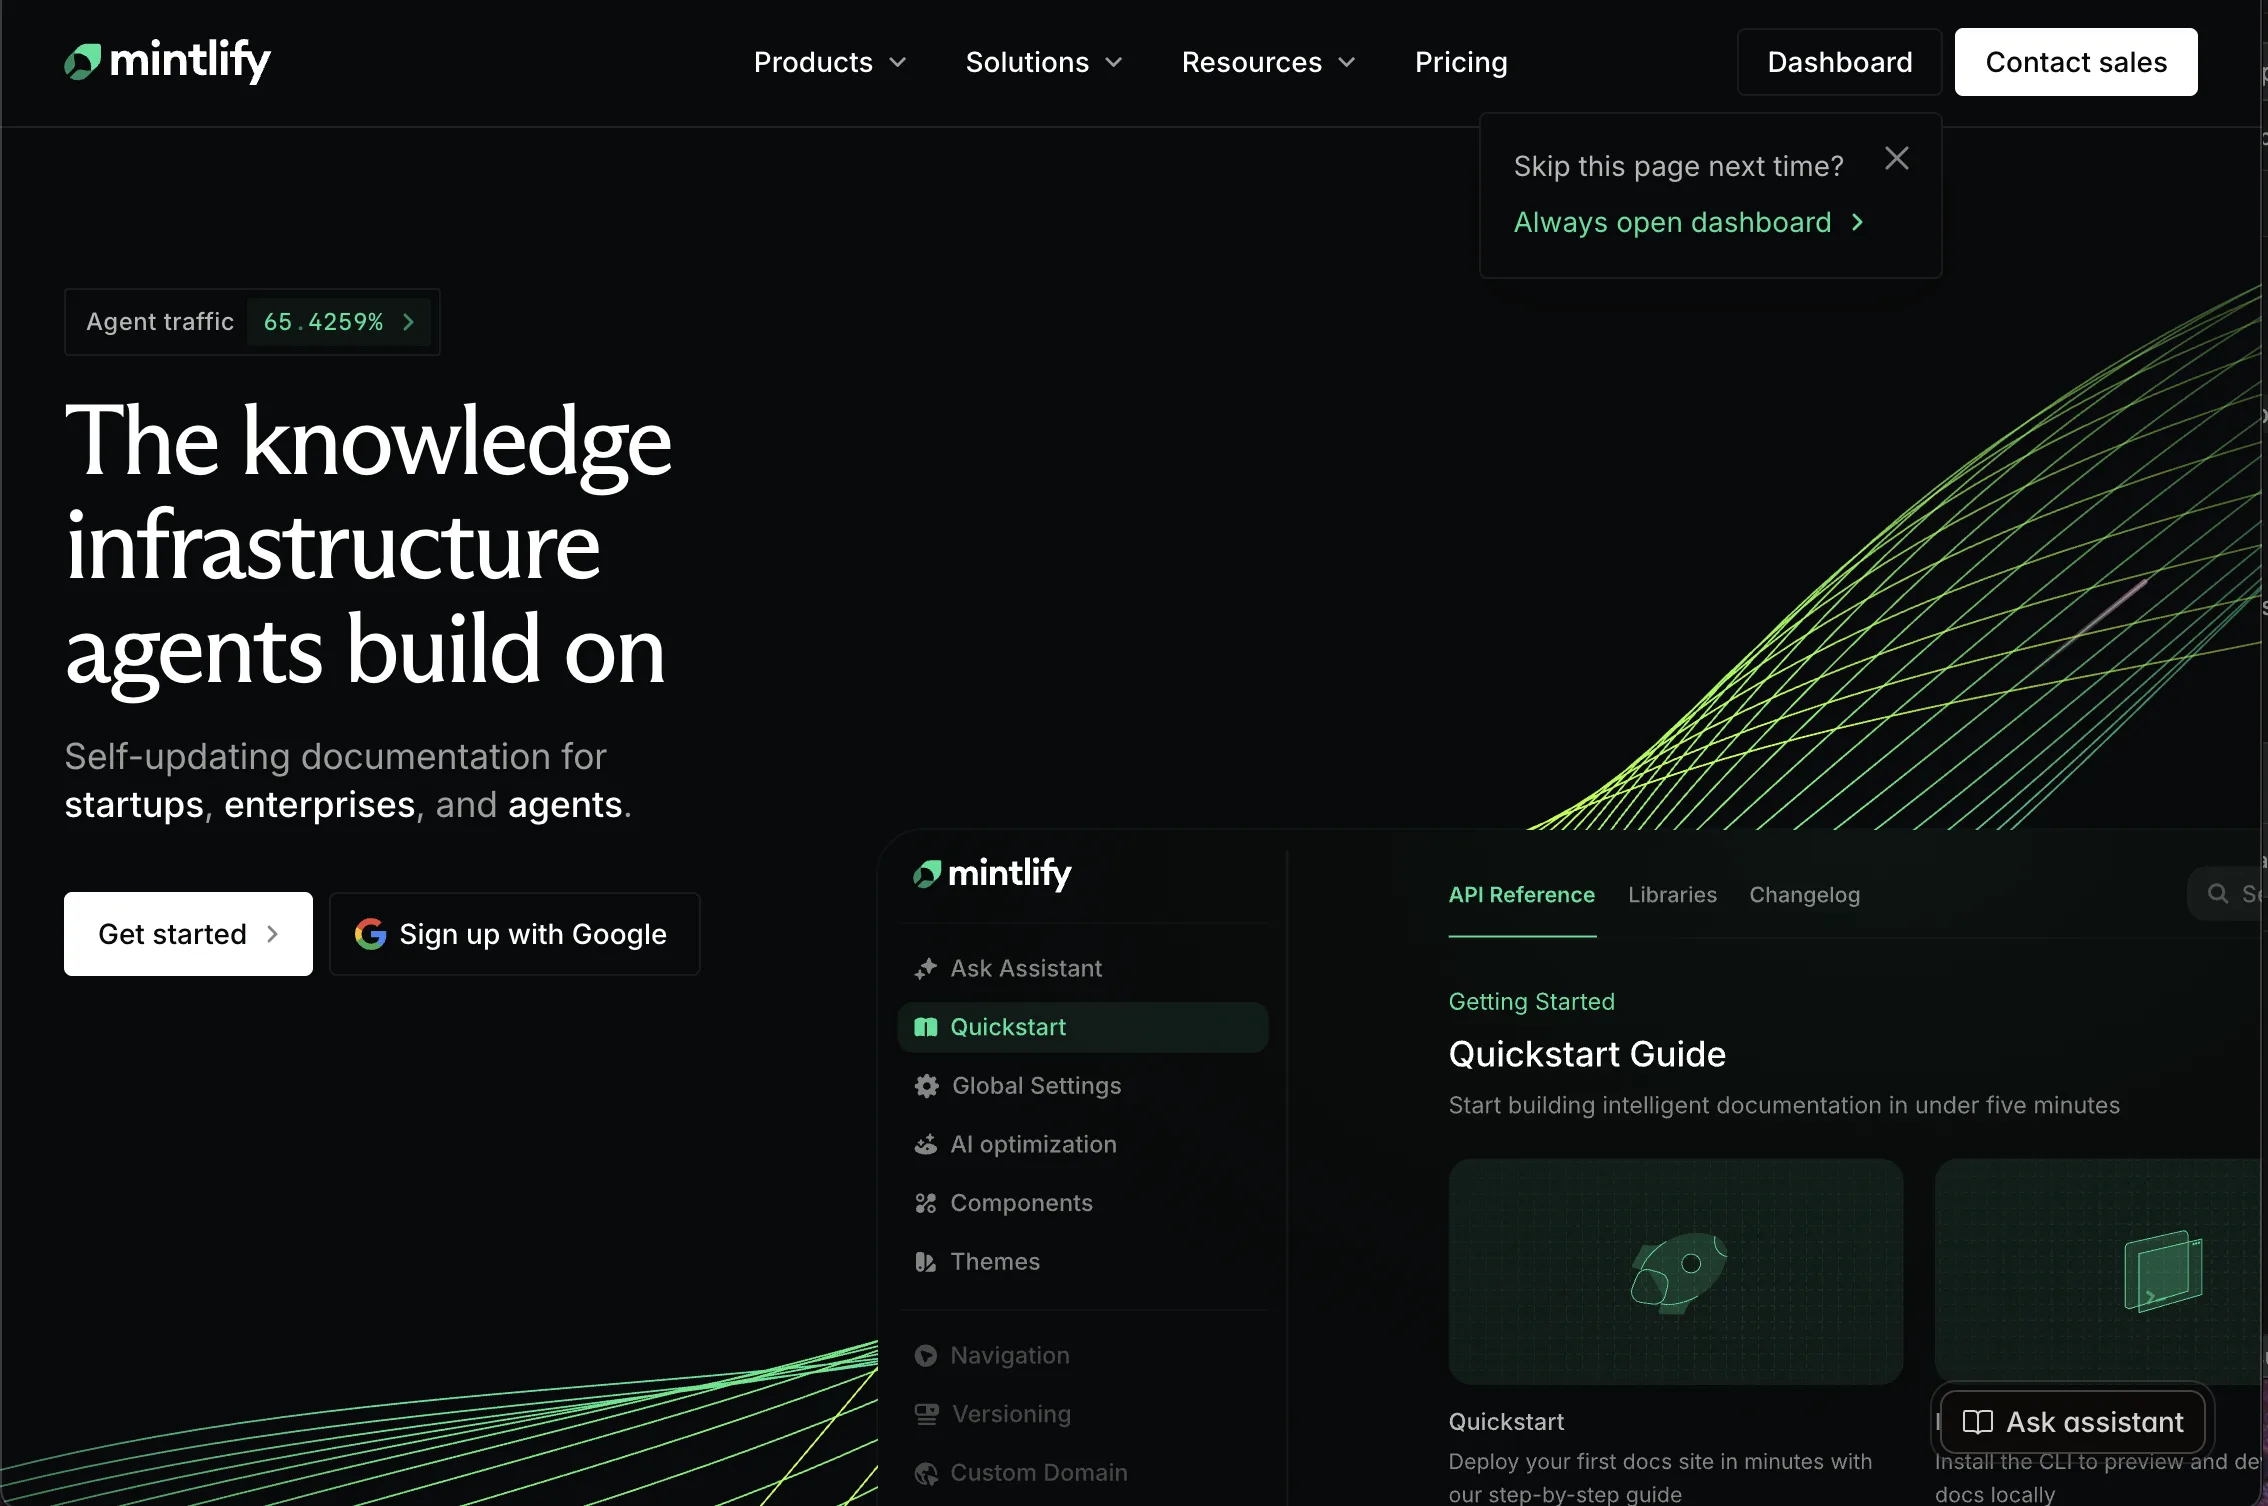
Task: Click the gear icon for Global Settings
Action: (x=926, y=1086)
